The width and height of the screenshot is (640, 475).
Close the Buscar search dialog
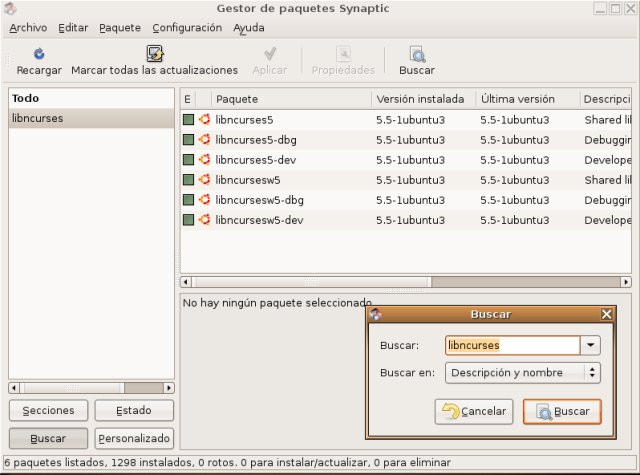tap(606, 314)
